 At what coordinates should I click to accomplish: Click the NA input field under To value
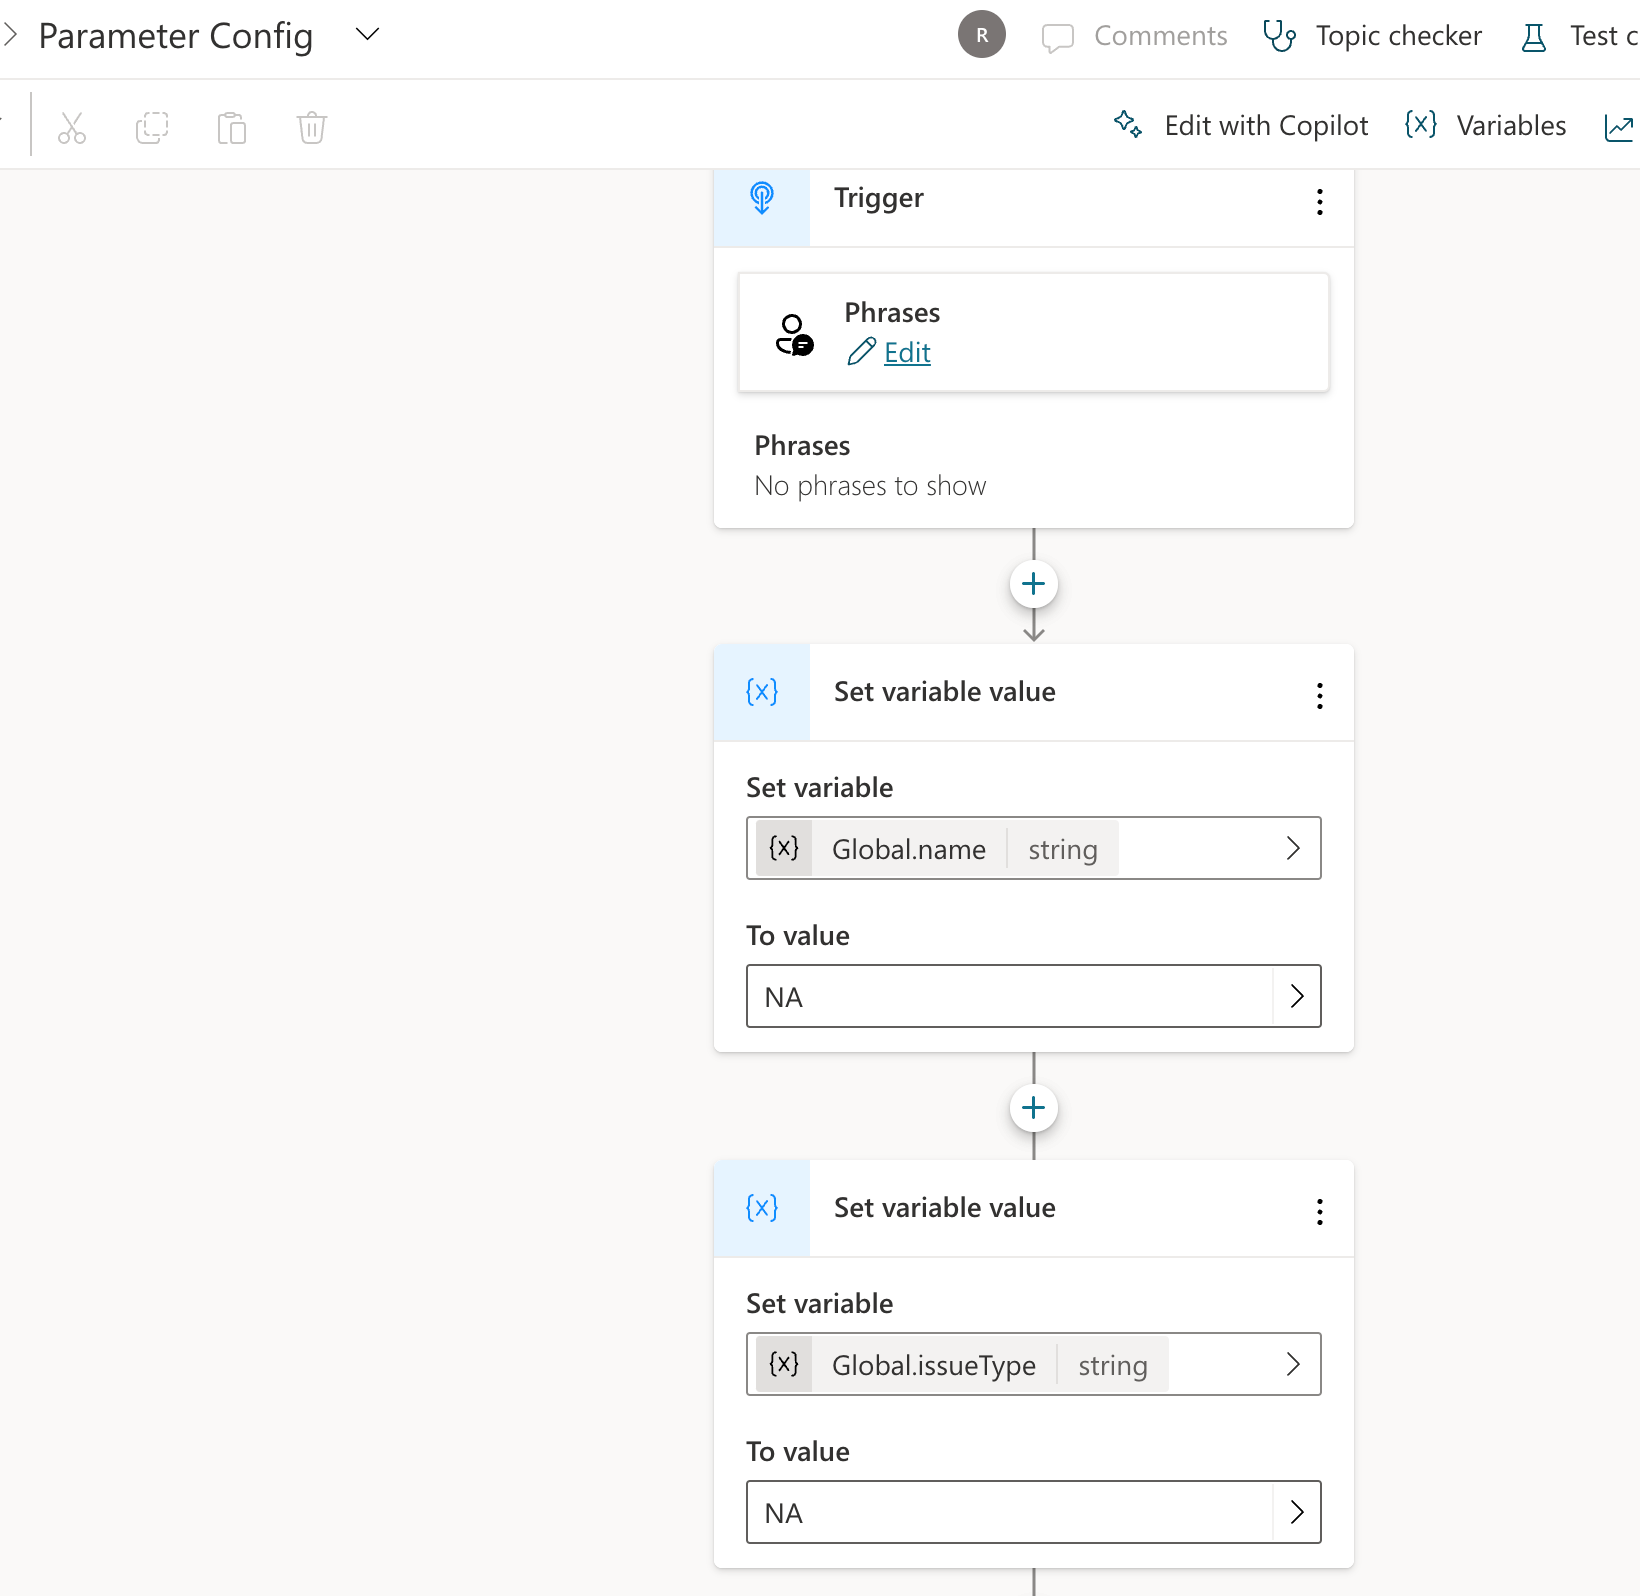(x=1000, y=996)
